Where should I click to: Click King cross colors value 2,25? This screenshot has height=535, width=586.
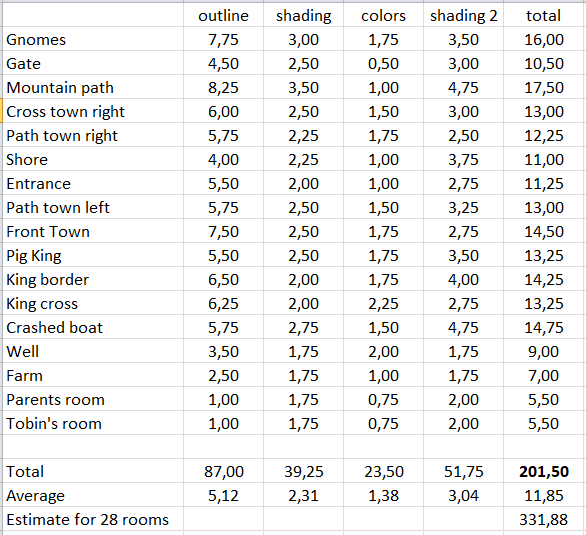pyautogui.click(x=383, y=303)
